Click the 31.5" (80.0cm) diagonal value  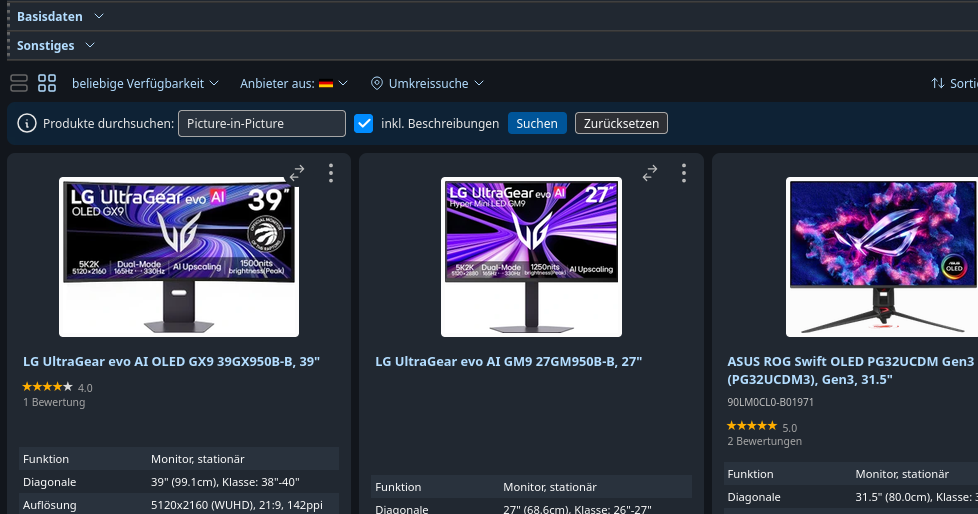tap(916, 497)
